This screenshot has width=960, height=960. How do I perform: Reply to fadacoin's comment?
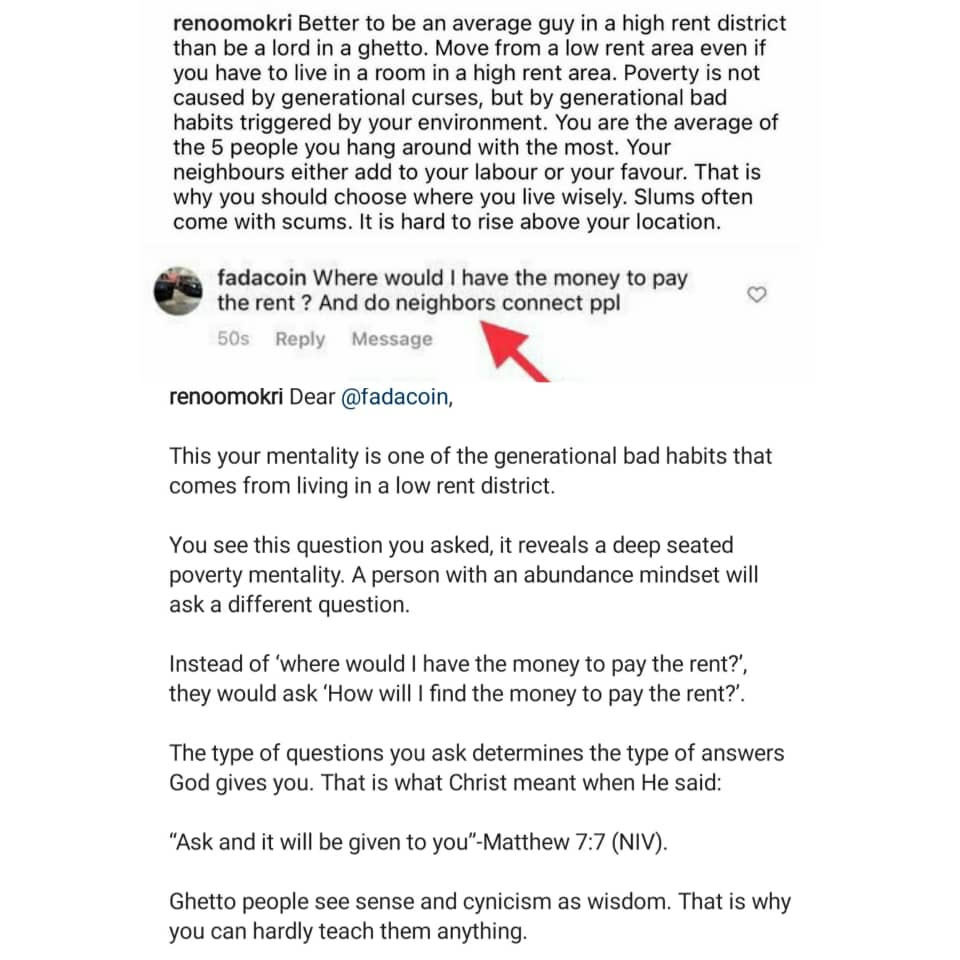tap(300, 339)
